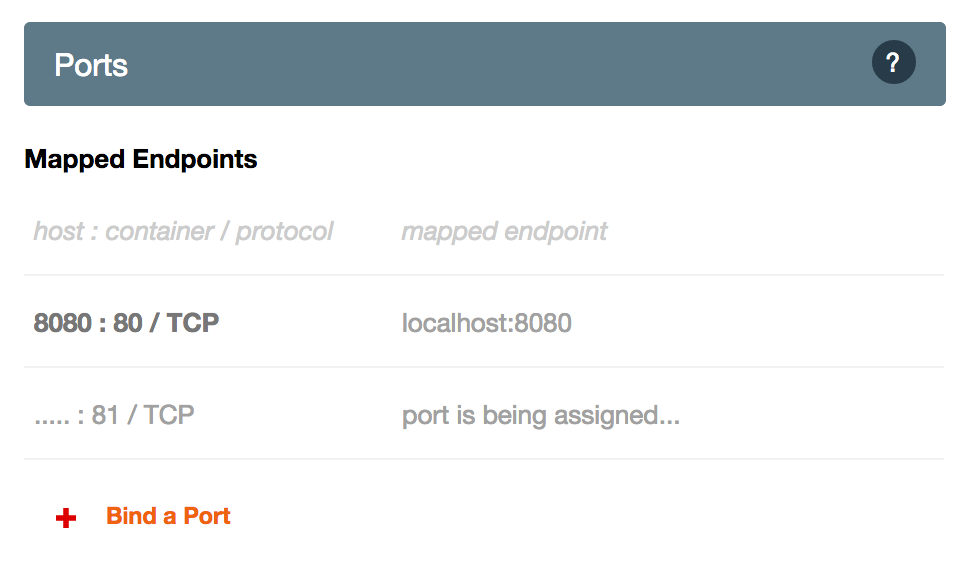Click the container port 81 value
Screen dimensions: 972x584
(105, 415)
